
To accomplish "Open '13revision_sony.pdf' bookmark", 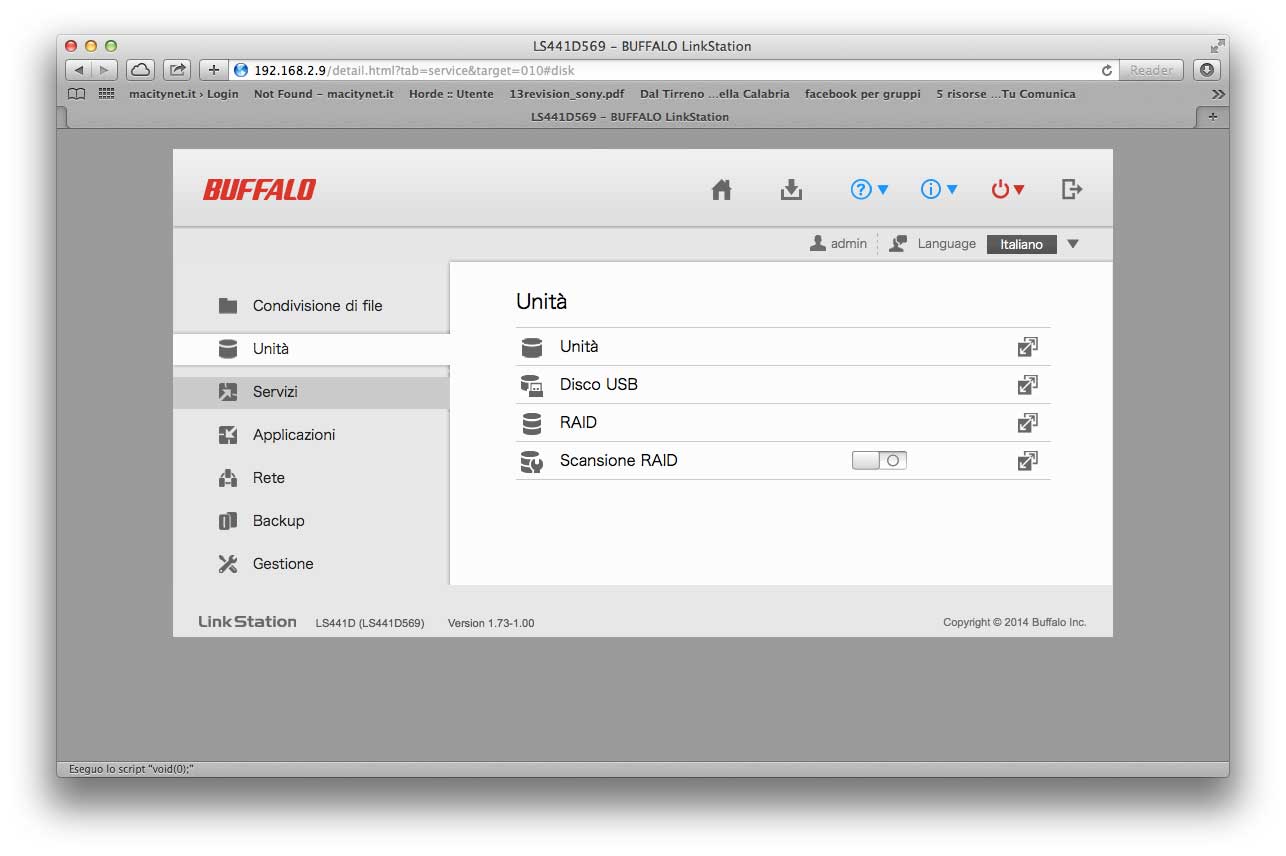I will (567, 94).
